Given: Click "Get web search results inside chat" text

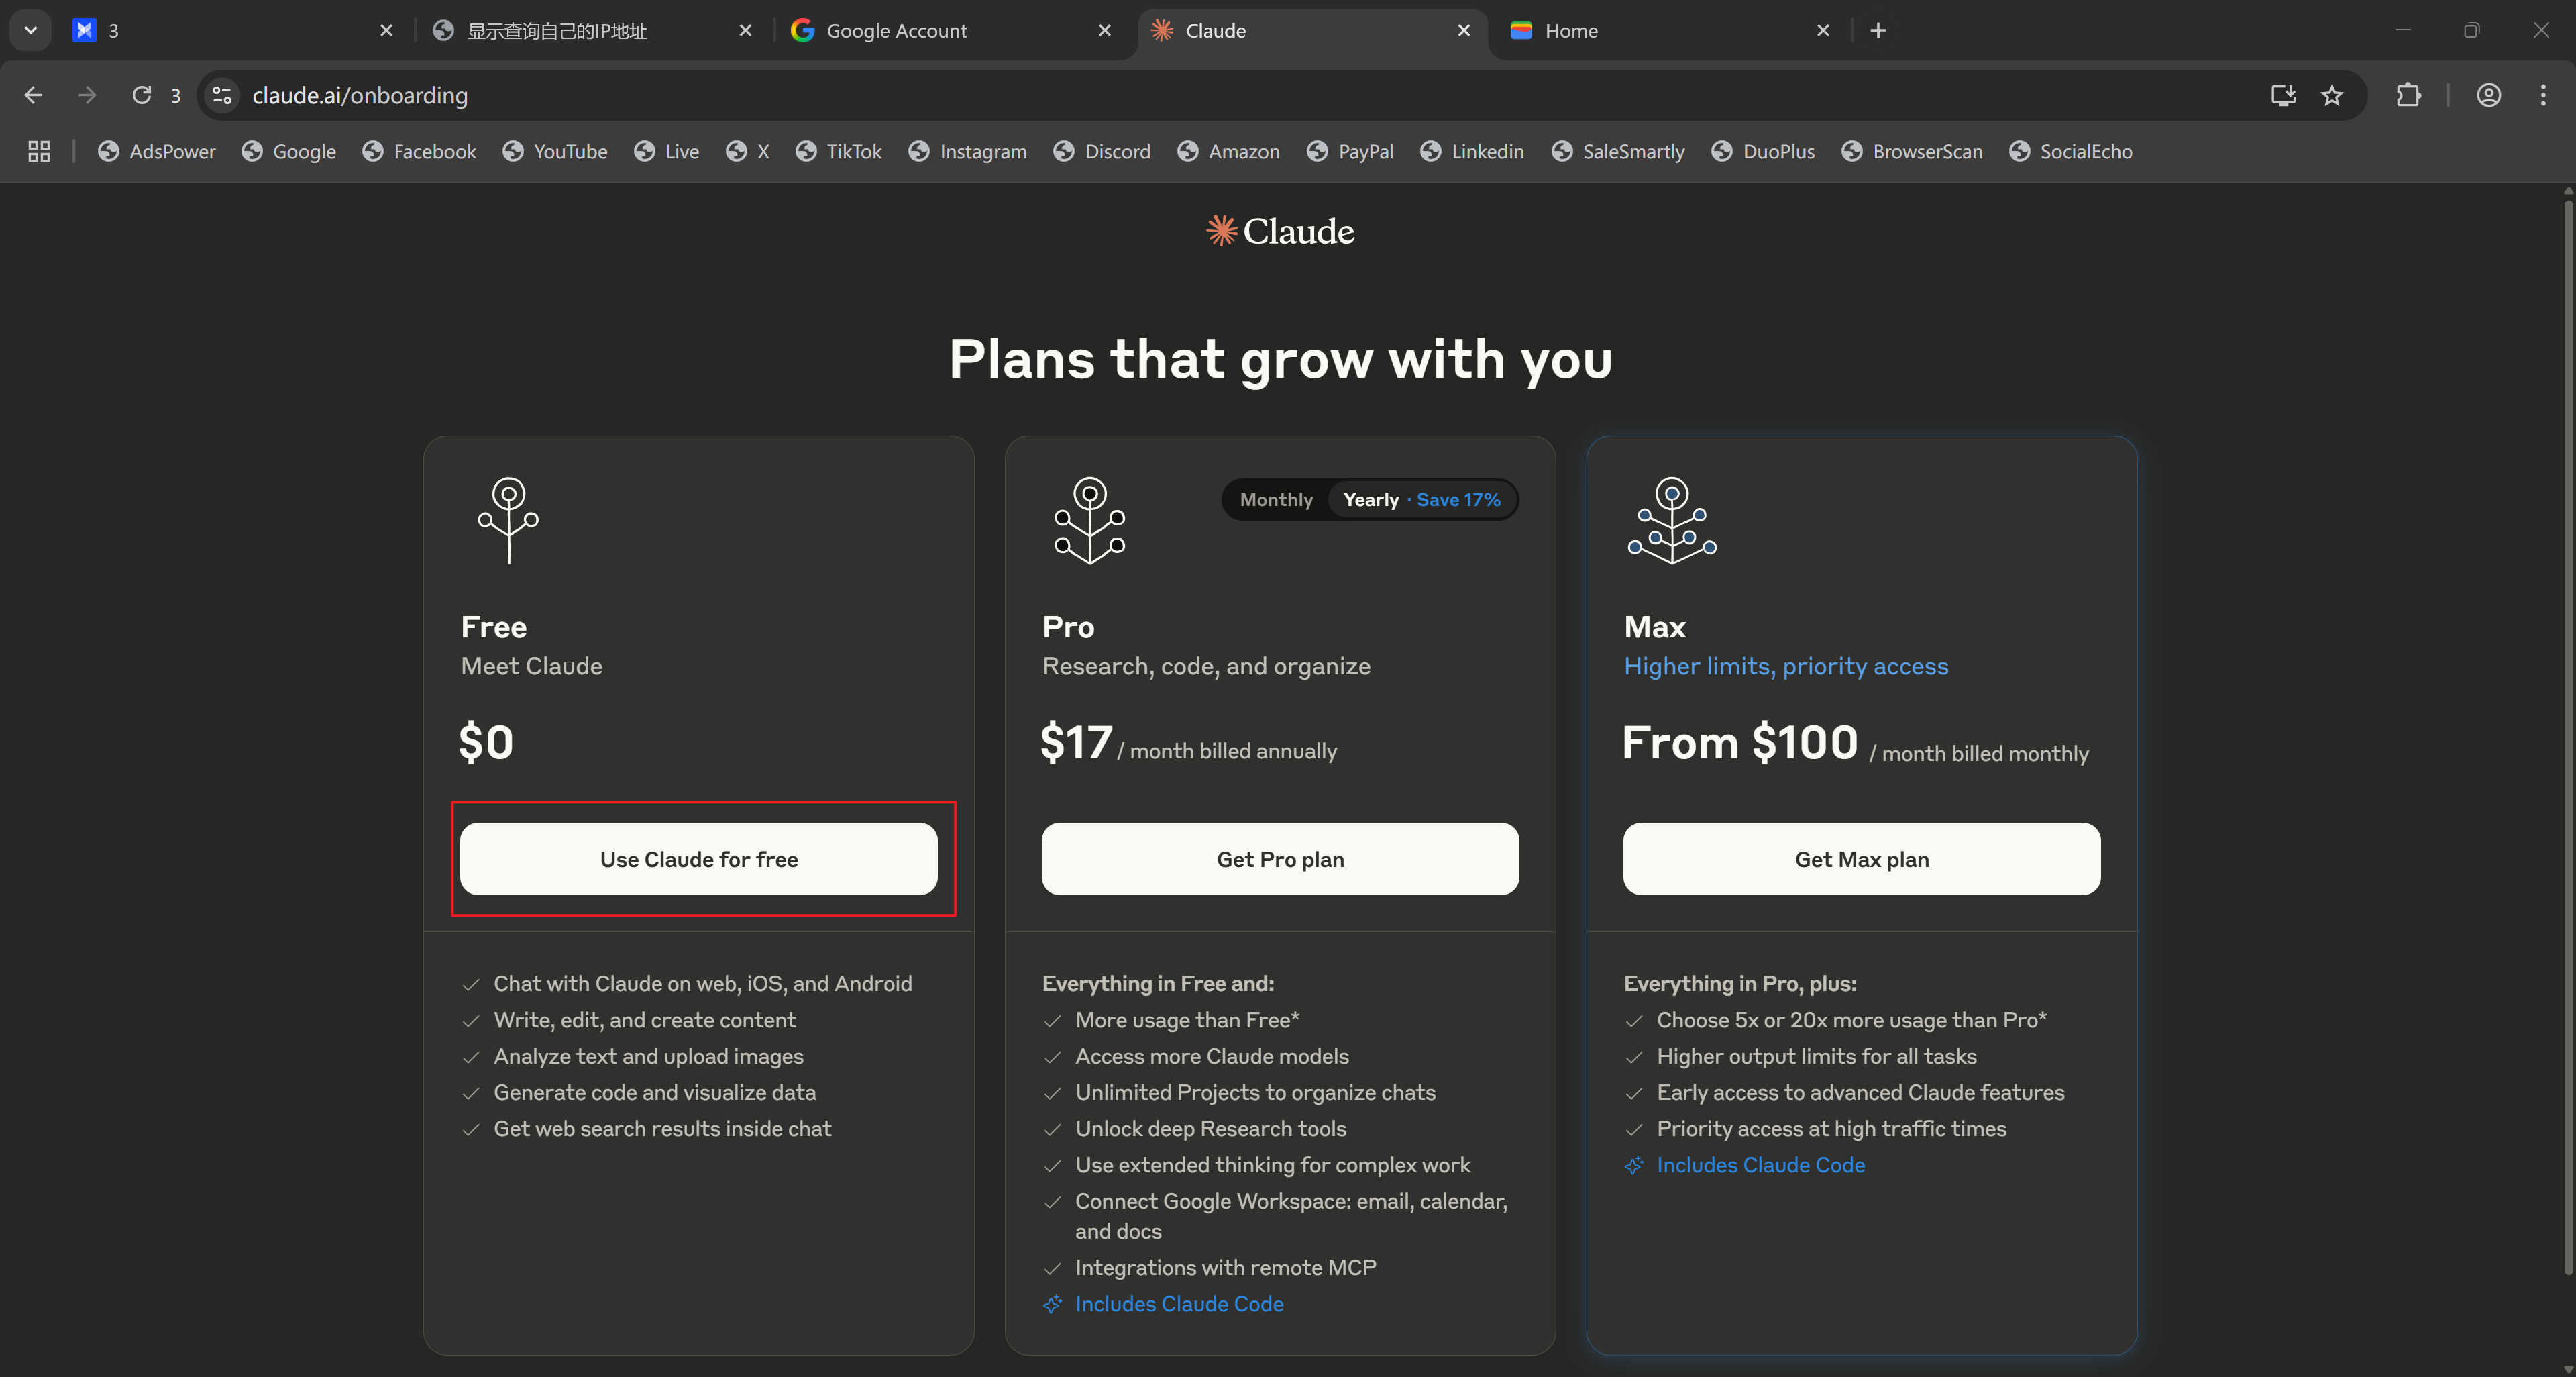Looking at the screenshot, I should click(x=662, y=1128).
